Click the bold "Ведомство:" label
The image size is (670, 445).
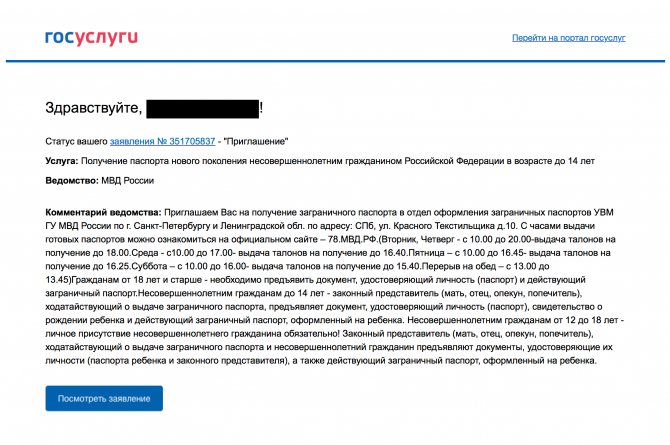click(72, 180)
